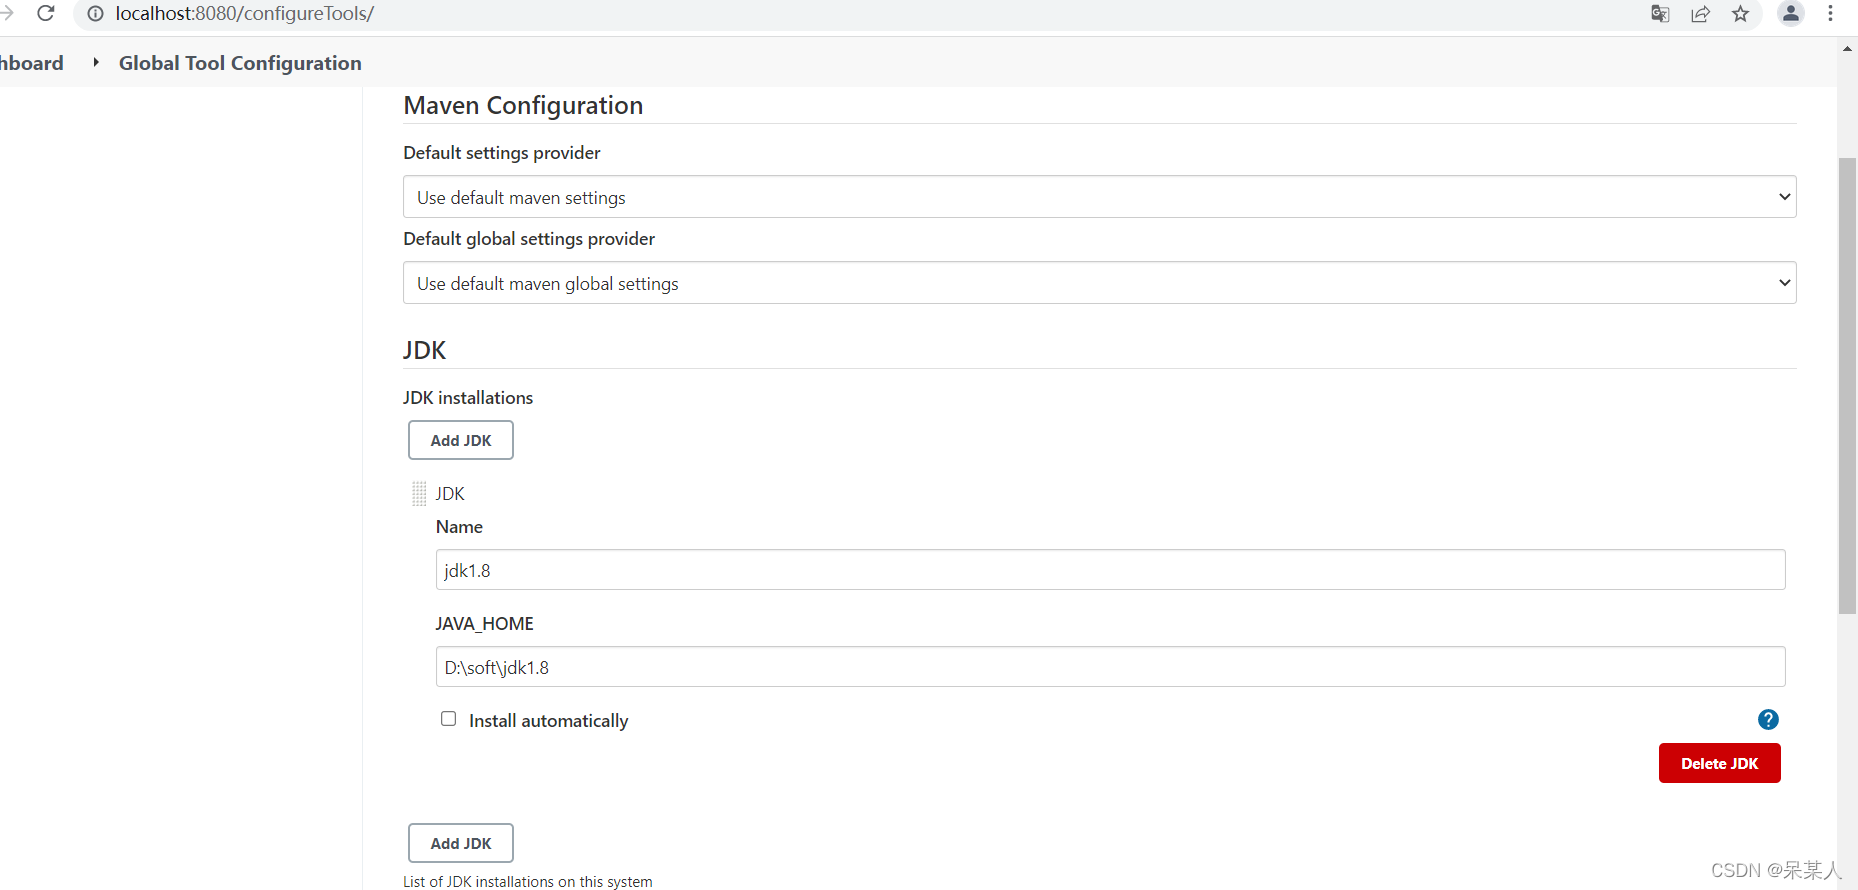Open the Default global settings provider dropdown
Viewport: 1858px width, 890px height.
pos(1099,283)
